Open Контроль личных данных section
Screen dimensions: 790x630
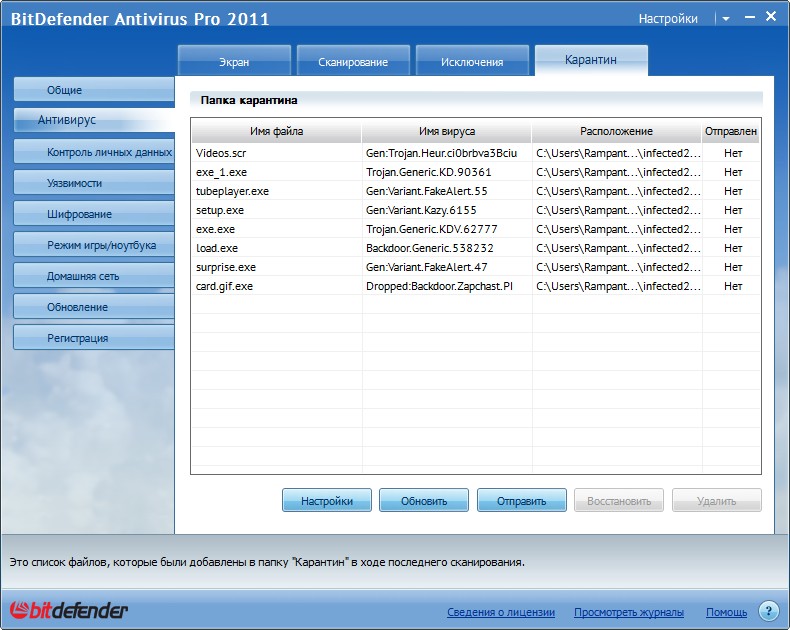tap(94, 152)
